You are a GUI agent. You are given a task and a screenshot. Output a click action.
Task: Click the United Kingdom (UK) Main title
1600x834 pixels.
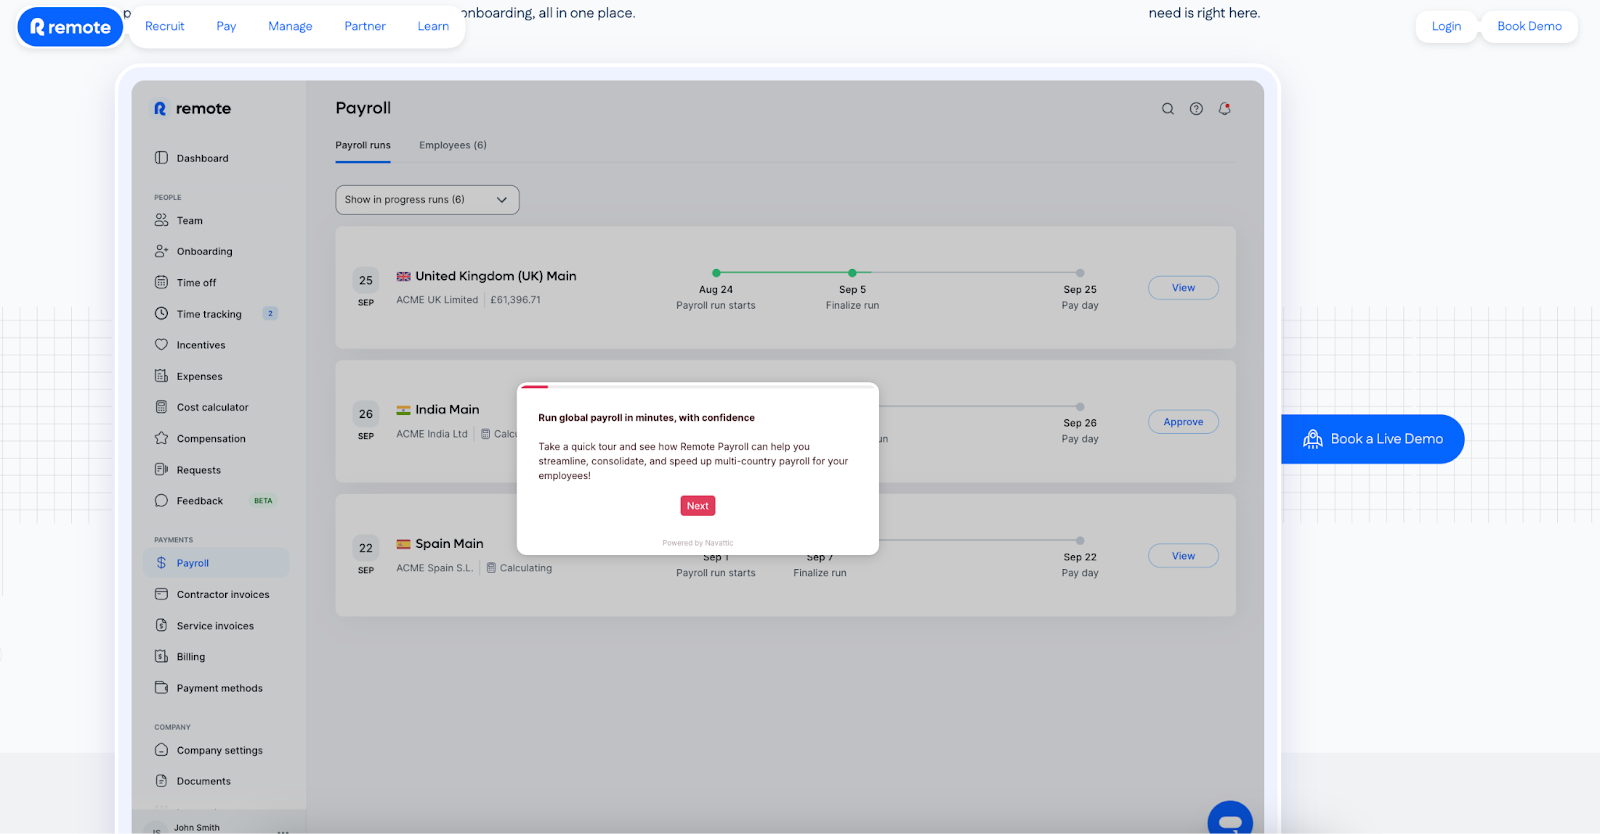(x=496, y=276)
